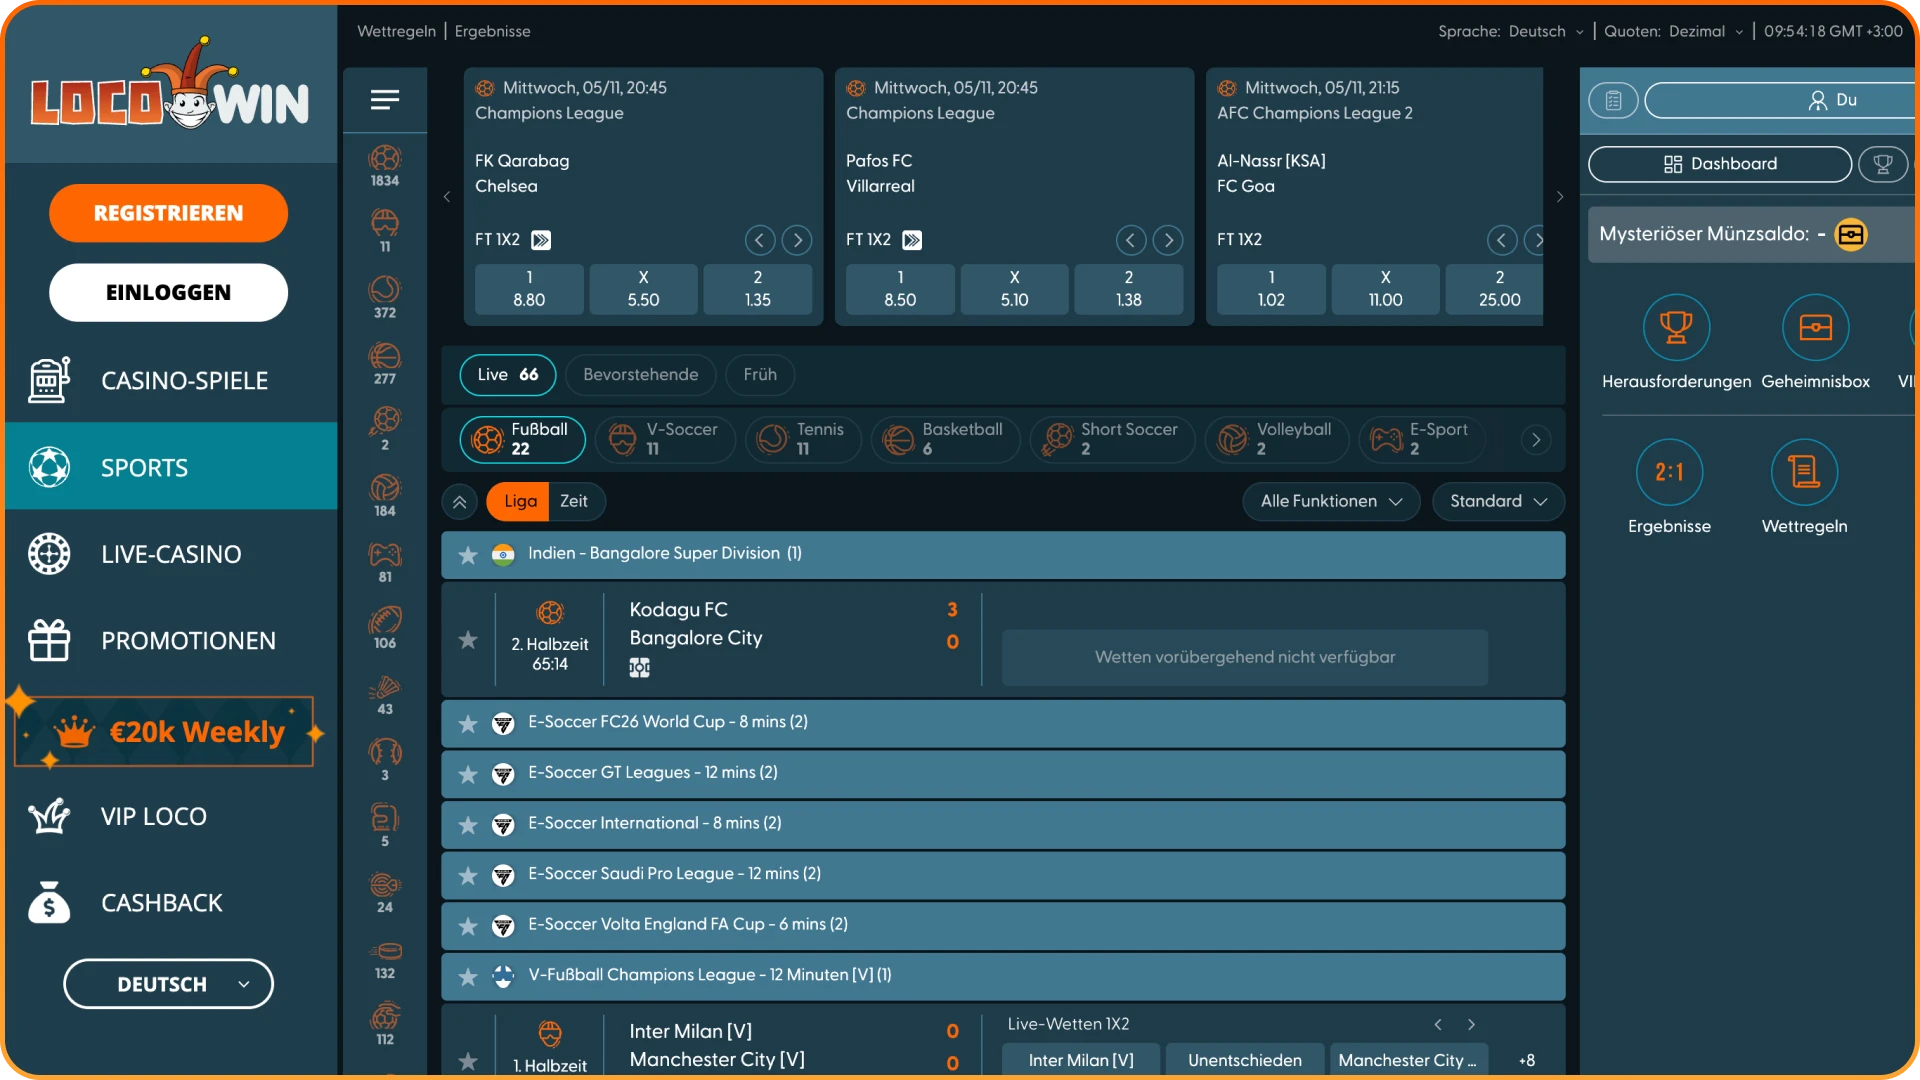Viewport: 1920px width, 1080px height.
Task: Click the REGISTRIEREN button
Action: [168, 213]
